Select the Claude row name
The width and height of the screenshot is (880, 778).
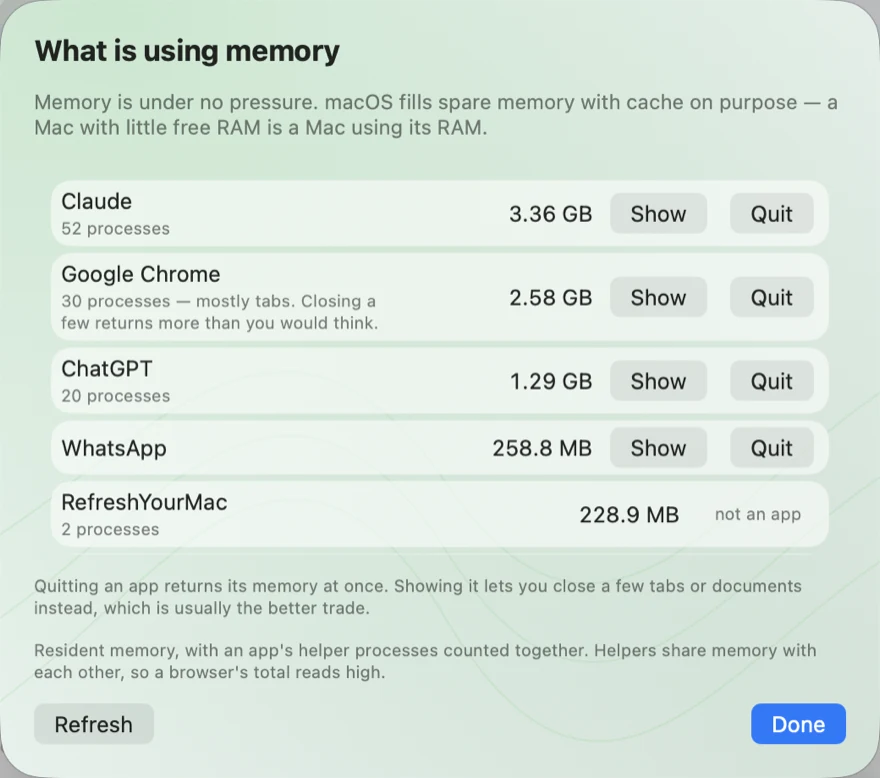[97, 202]
